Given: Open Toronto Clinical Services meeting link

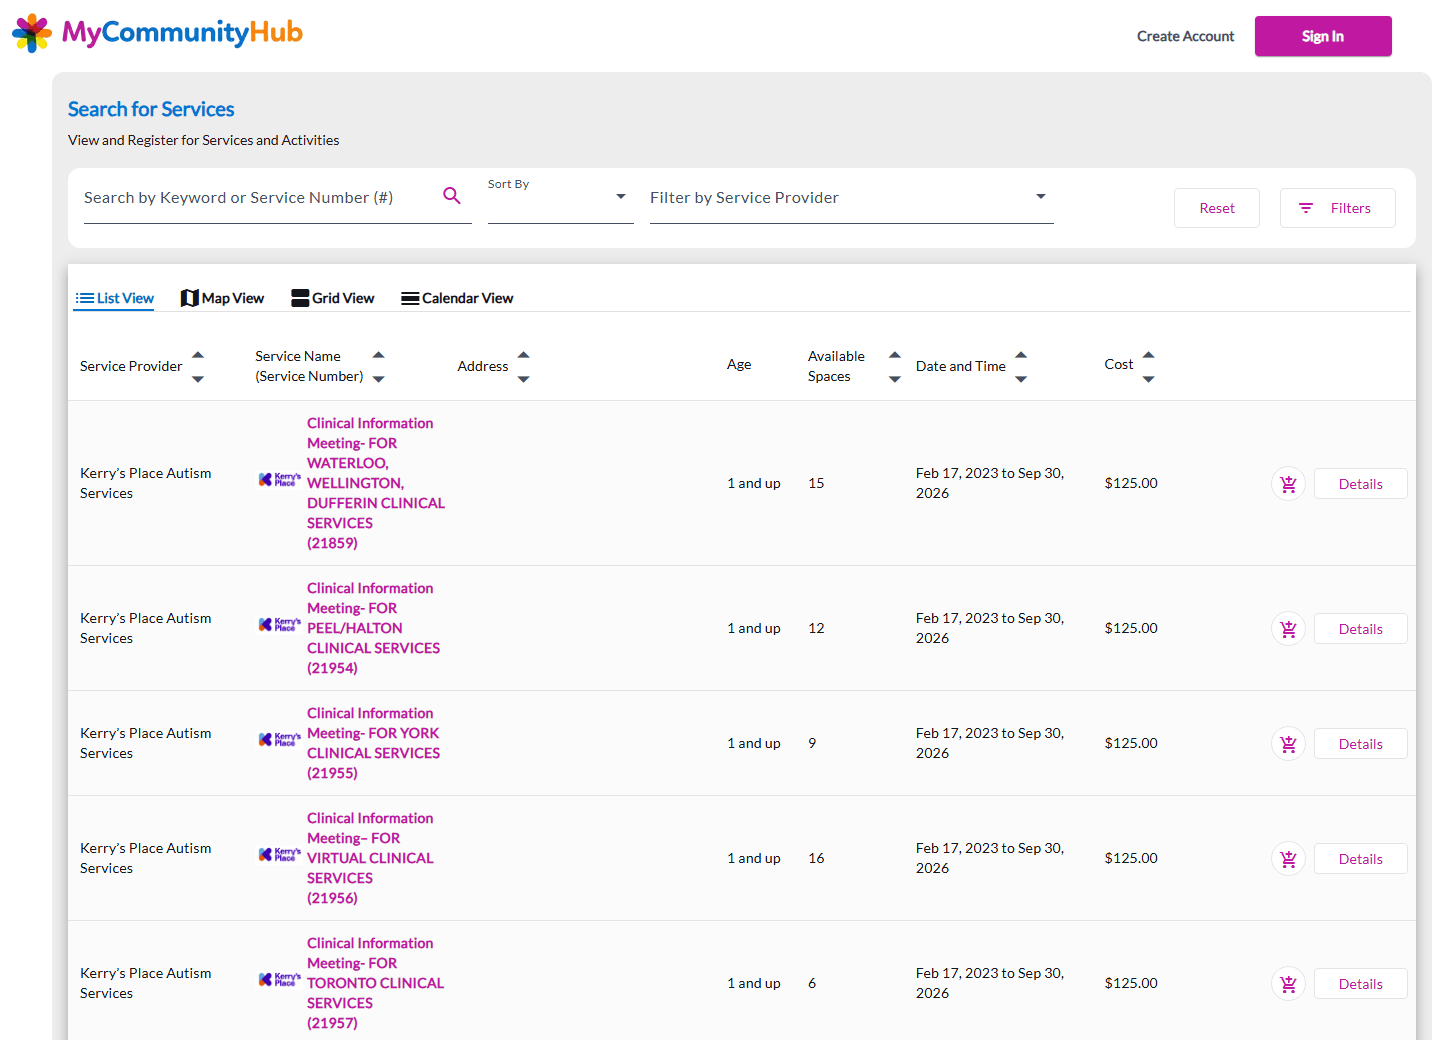Looking at the screenshot, I should [375, 983].
